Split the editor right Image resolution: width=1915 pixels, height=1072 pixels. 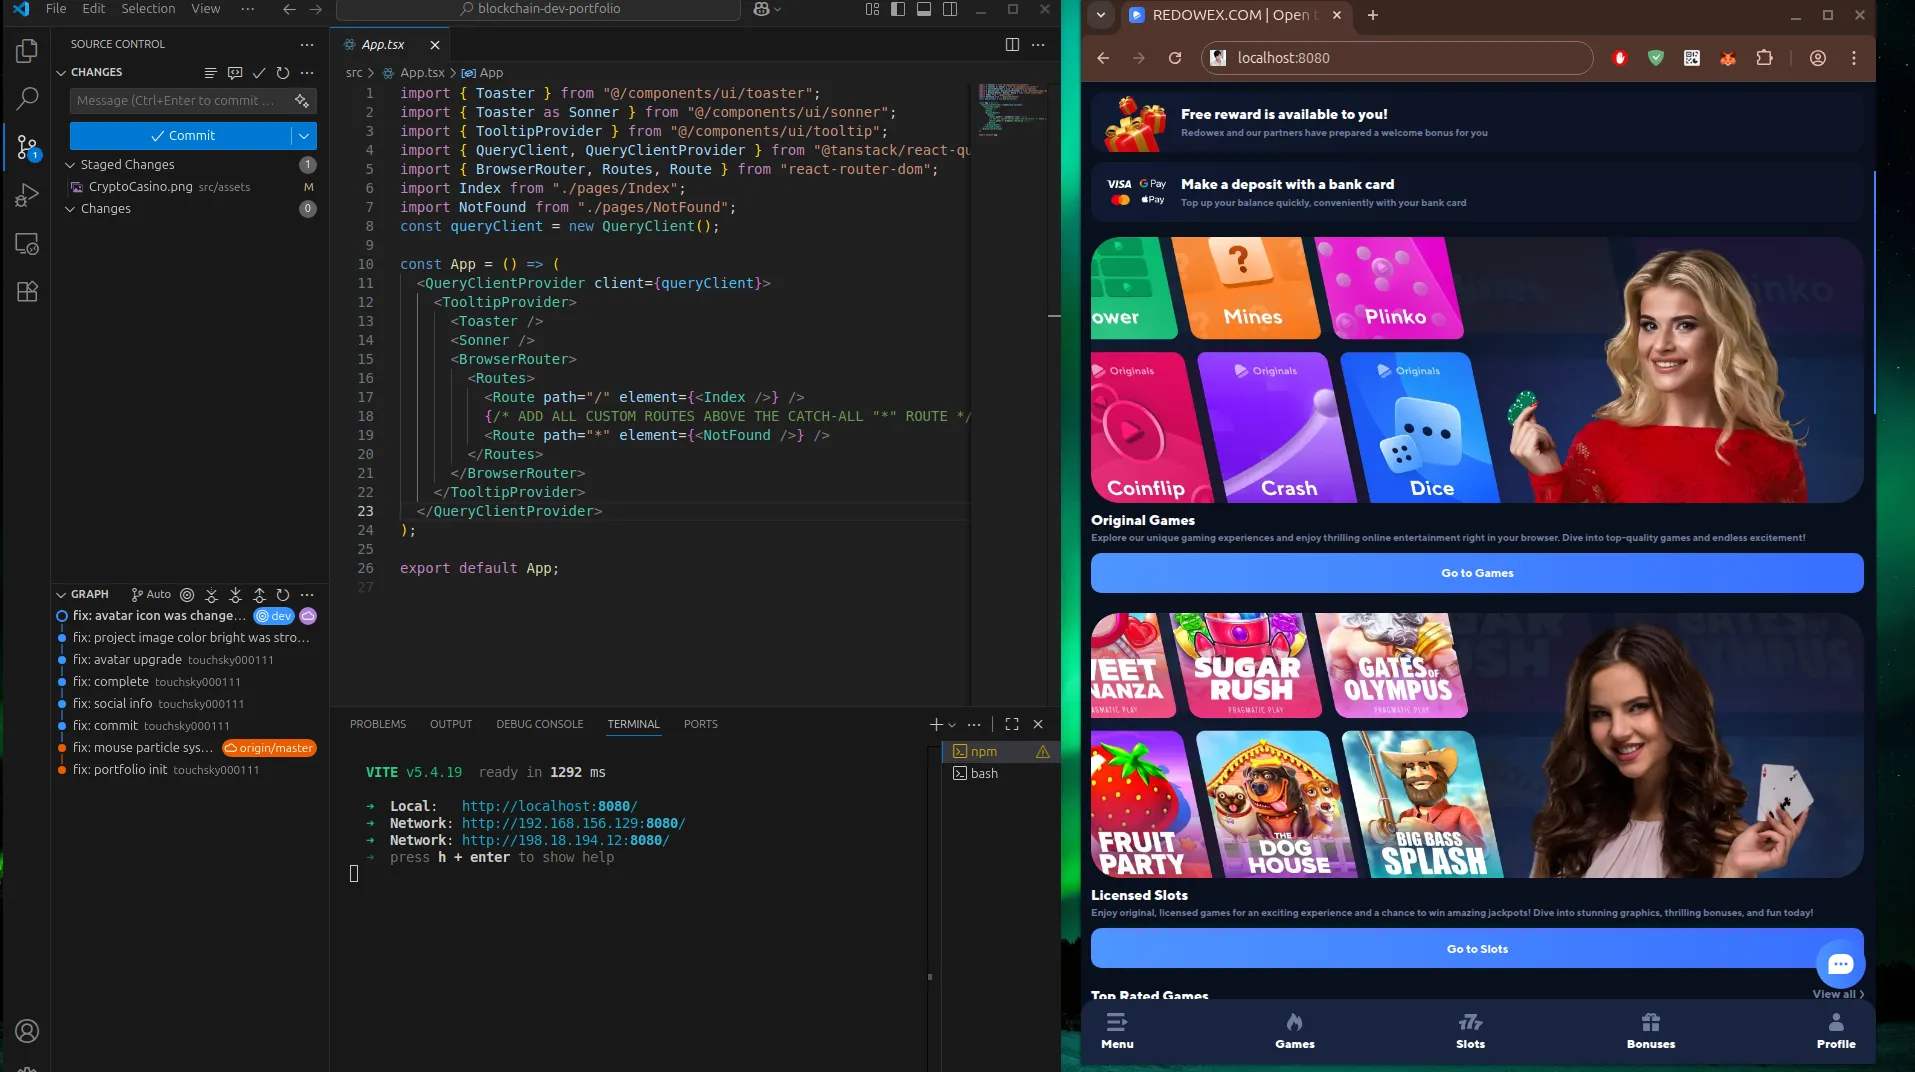coord(1012,45)
